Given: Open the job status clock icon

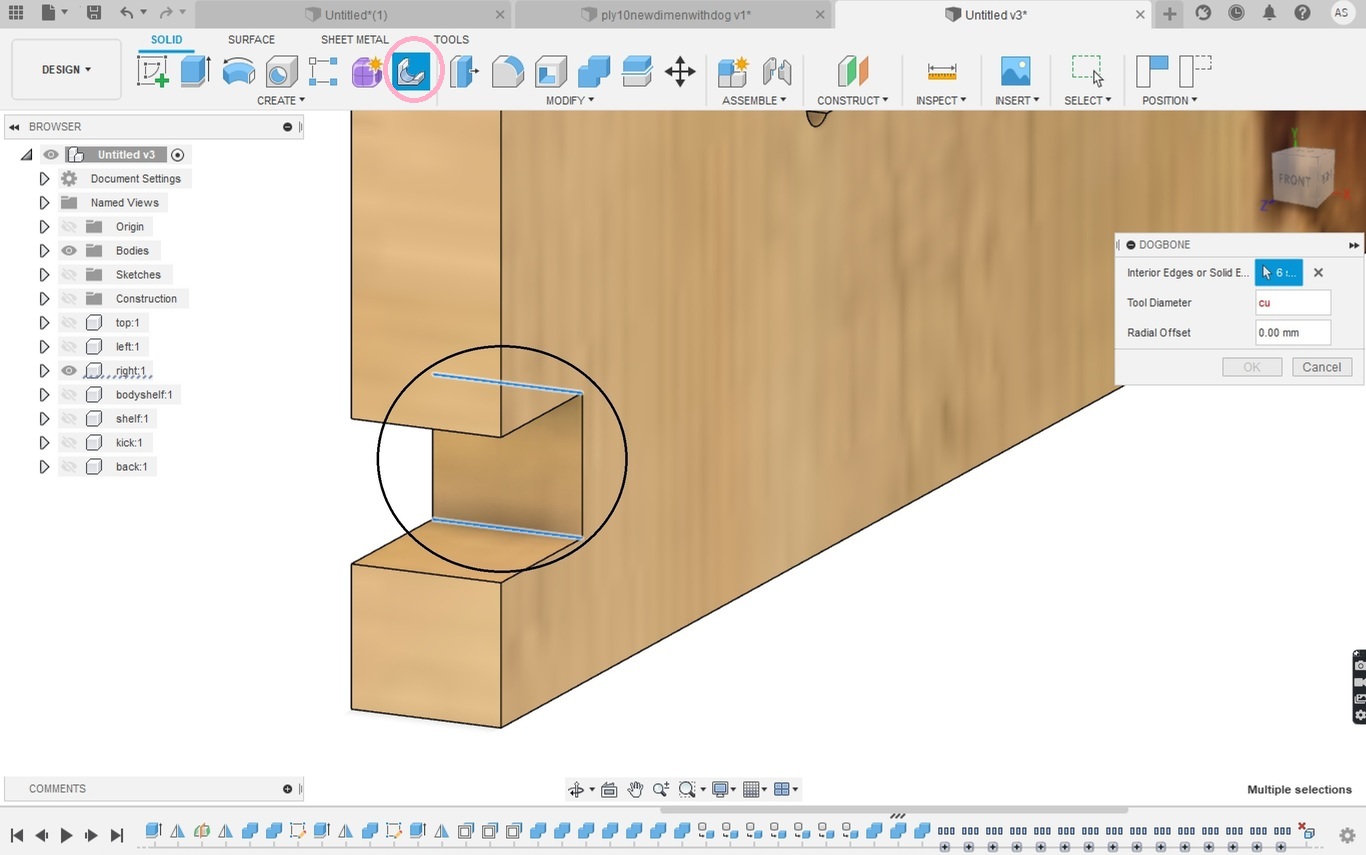Looking at the screenshot, I should point(1236,13).
